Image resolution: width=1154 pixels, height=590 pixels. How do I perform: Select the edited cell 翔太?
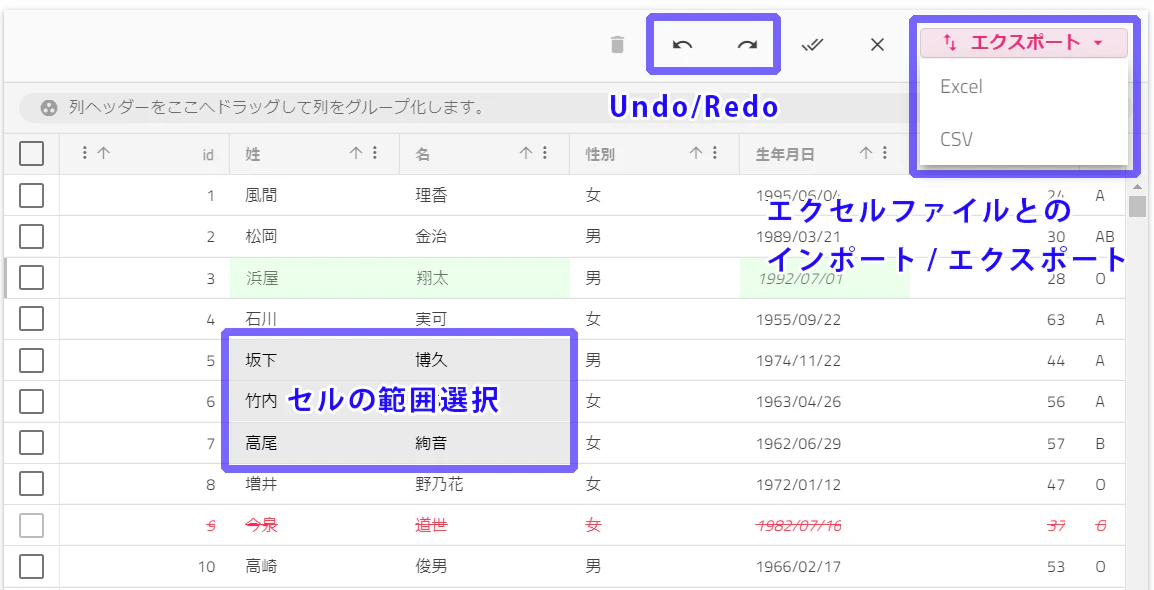484,278
